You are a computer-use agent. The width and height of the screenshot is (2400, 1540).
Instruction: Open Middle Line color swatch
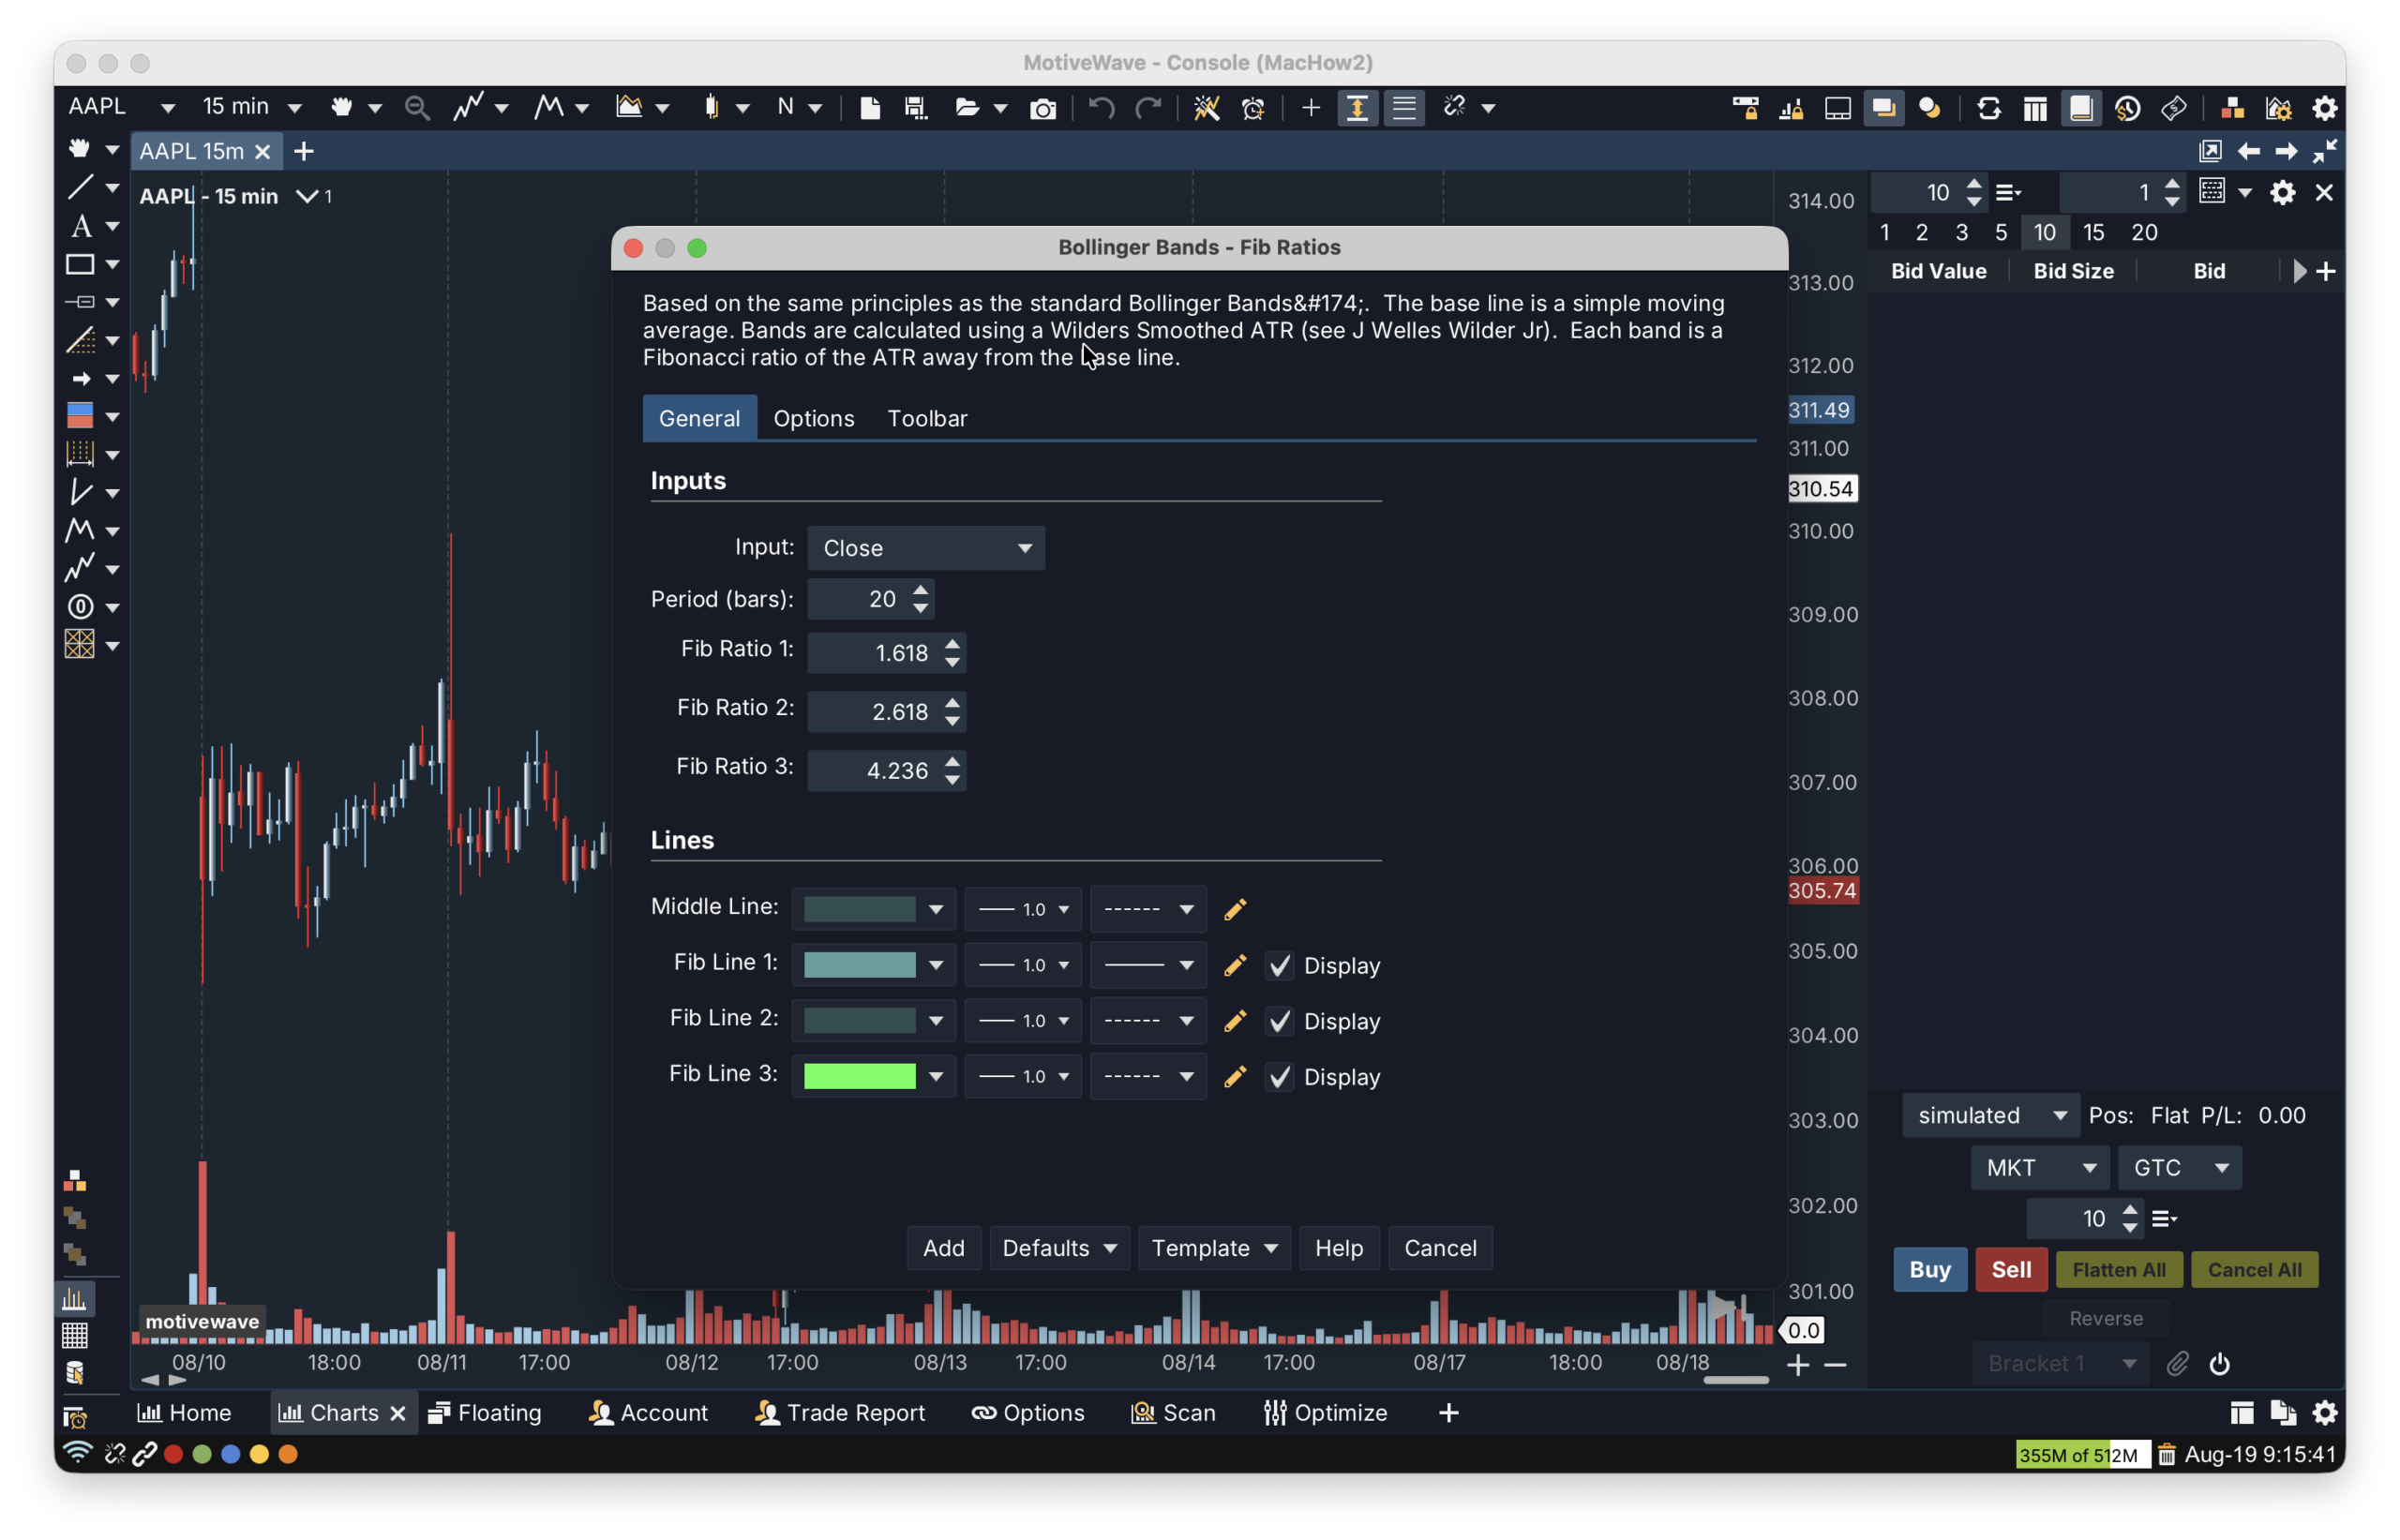tap(873, 909)
